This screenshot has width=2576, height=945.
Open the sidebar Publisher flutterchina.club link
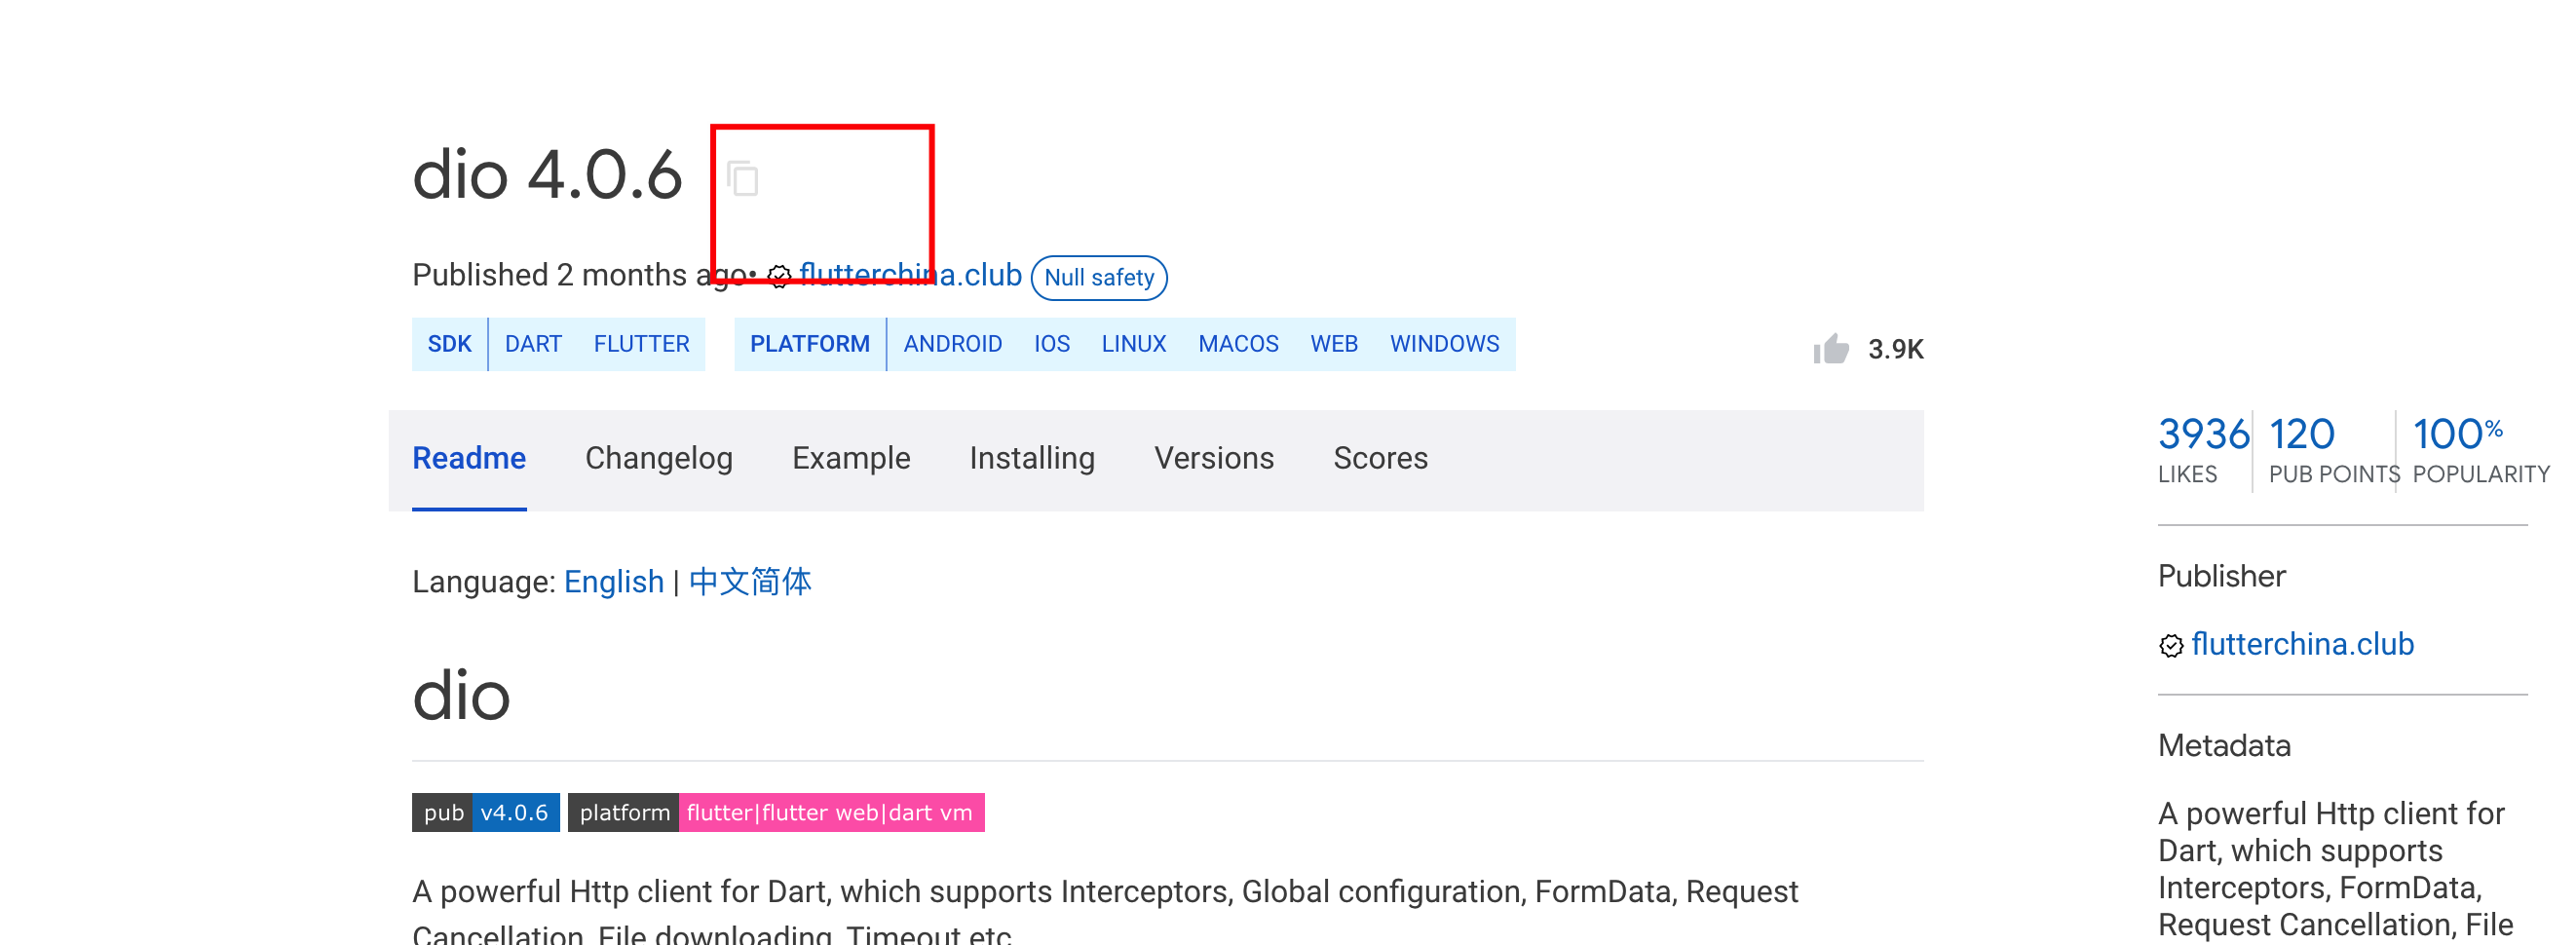(2302, 644)
